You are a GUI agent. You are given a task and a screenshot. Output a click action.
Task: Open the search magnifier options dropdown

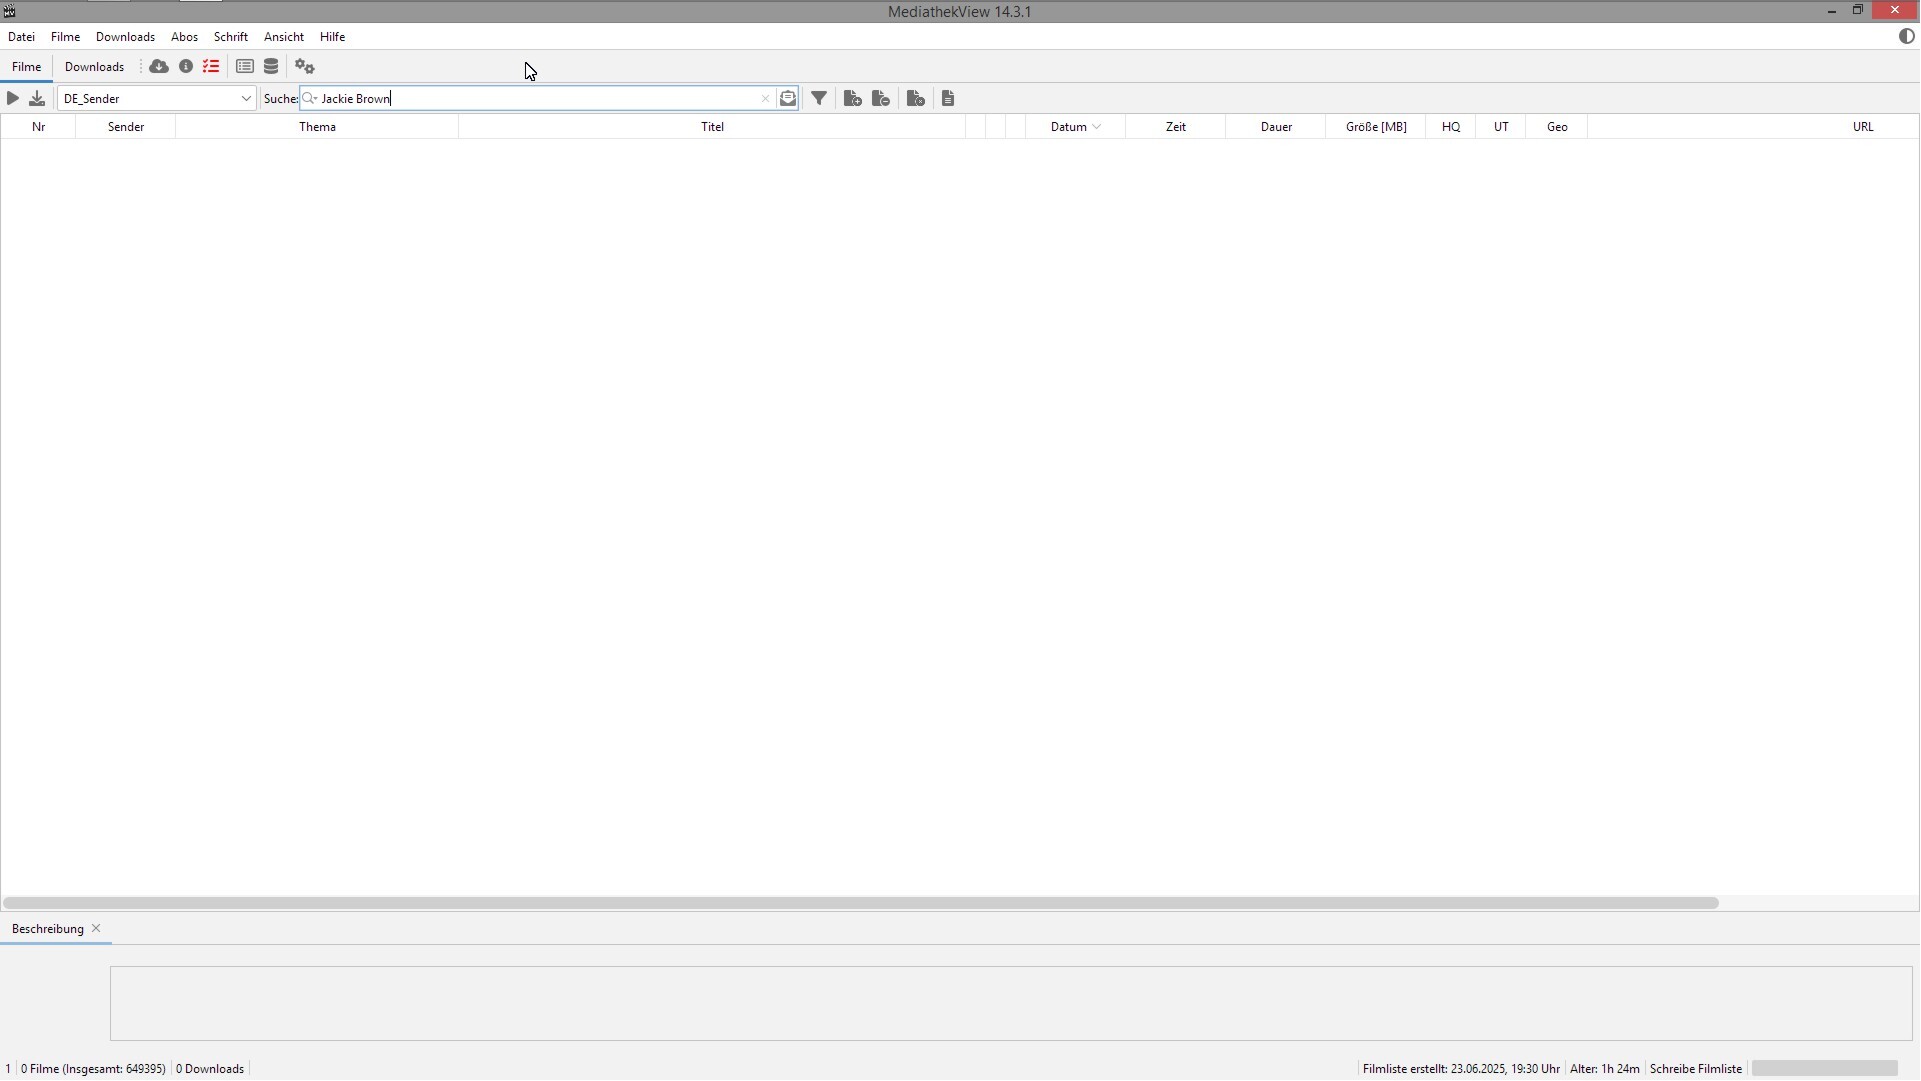click(x=310, y=98)
